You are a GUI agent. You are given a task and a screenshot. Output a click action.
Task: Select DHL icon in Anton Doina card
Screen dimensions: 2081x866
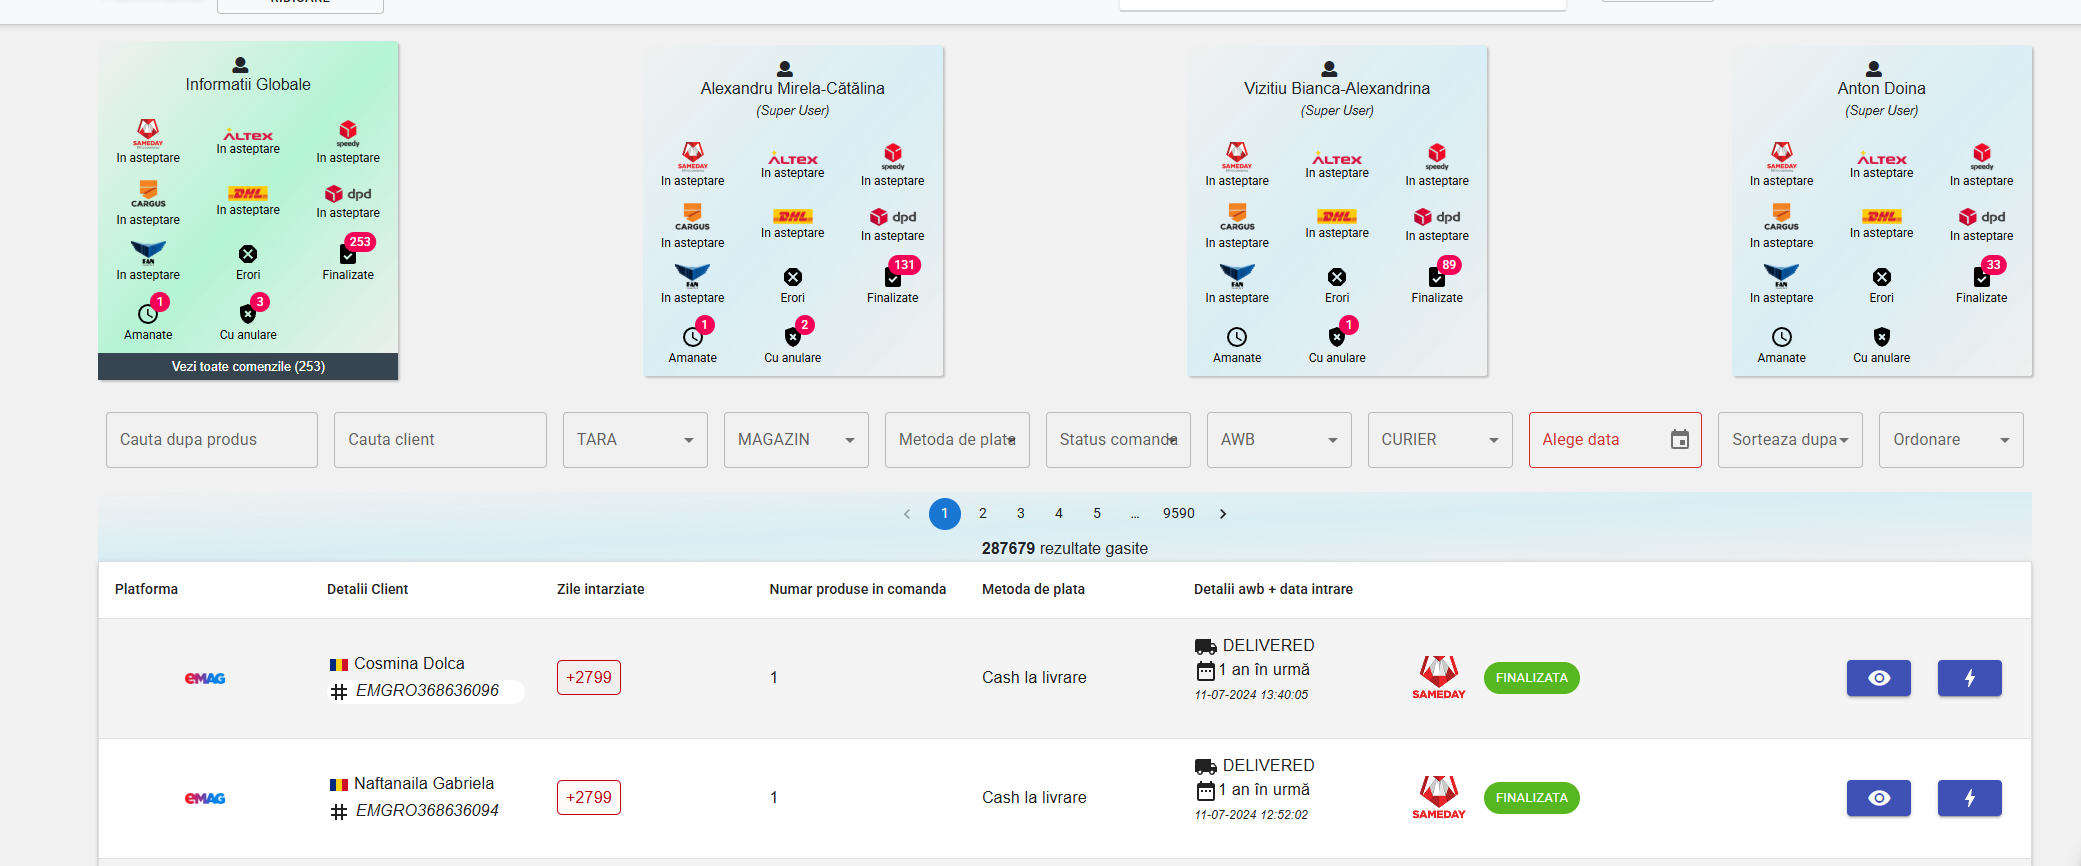(x=1881, y=216)
